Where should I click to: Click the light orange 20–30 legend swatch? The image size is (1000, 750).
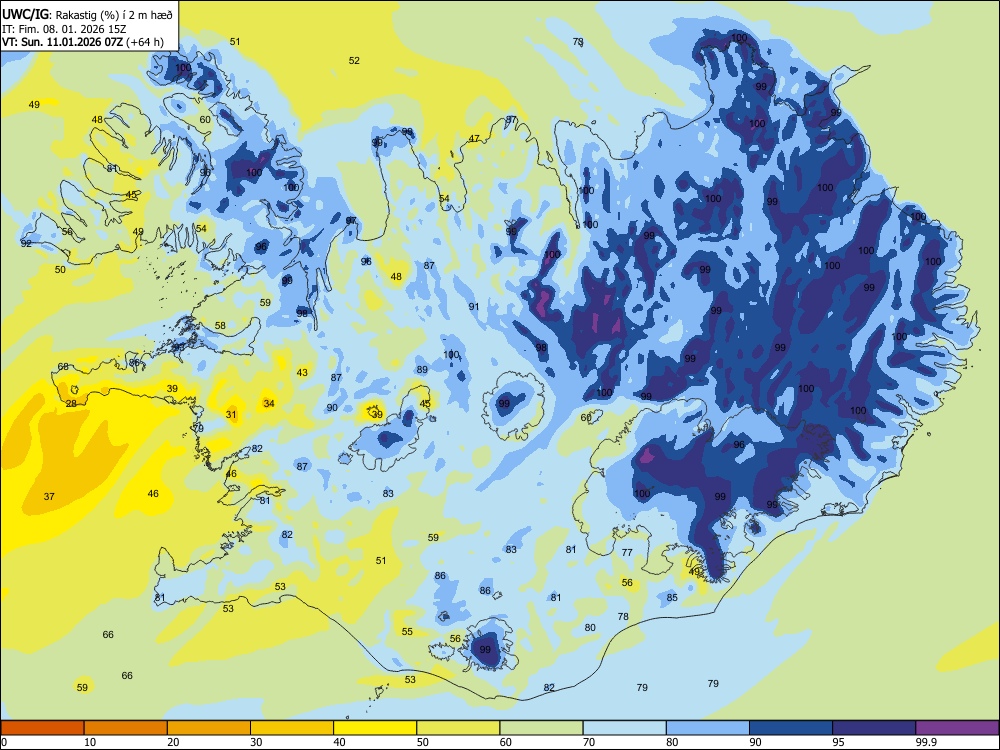pyautogui.click(x=209, y=728)
